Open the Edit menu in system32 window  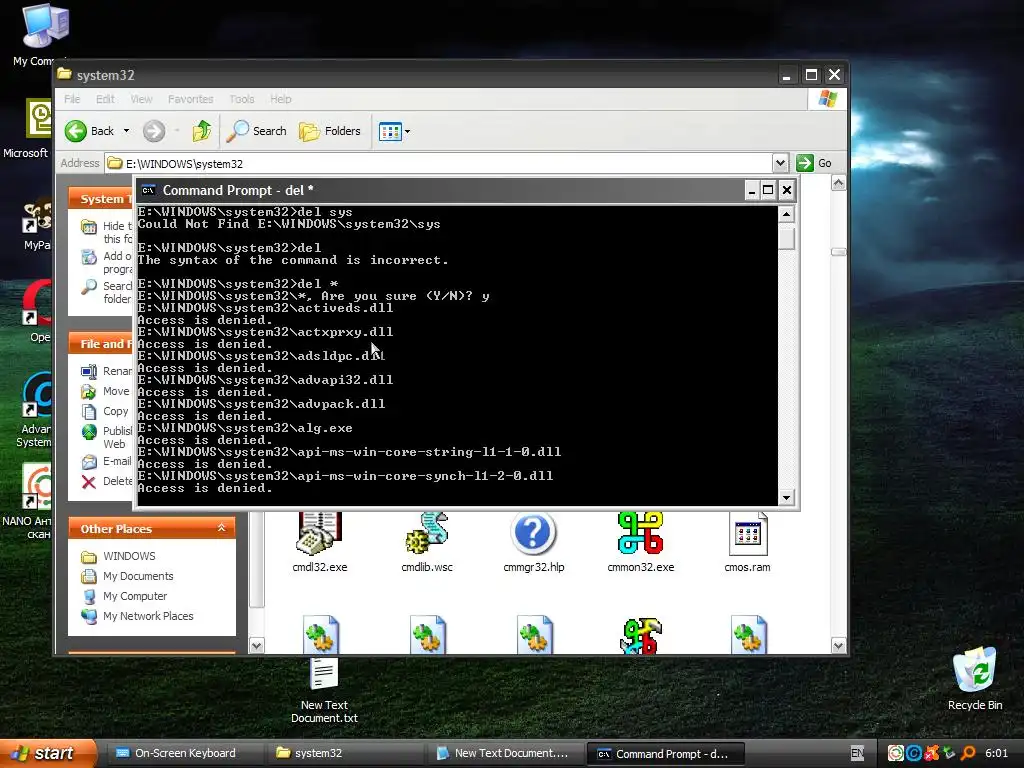coord(105,99)
